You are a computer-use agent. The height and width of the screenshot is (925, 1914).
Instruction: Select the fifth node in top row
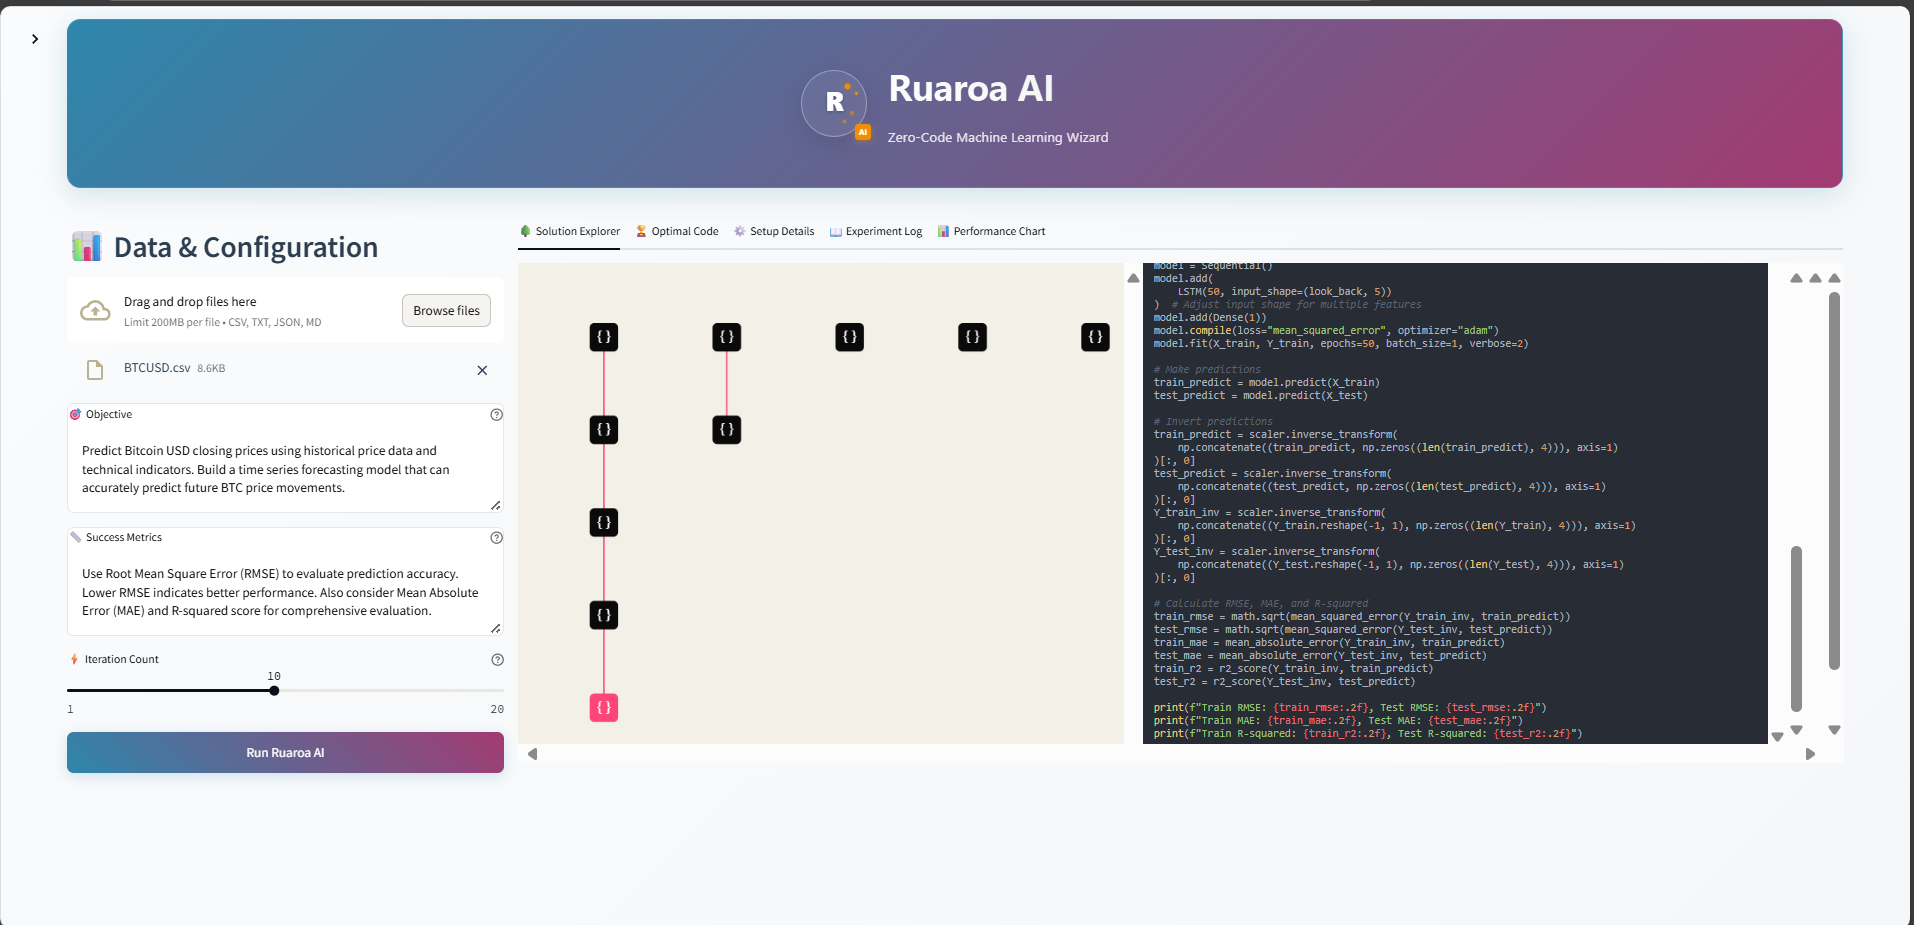click(x=1095, y=337)
